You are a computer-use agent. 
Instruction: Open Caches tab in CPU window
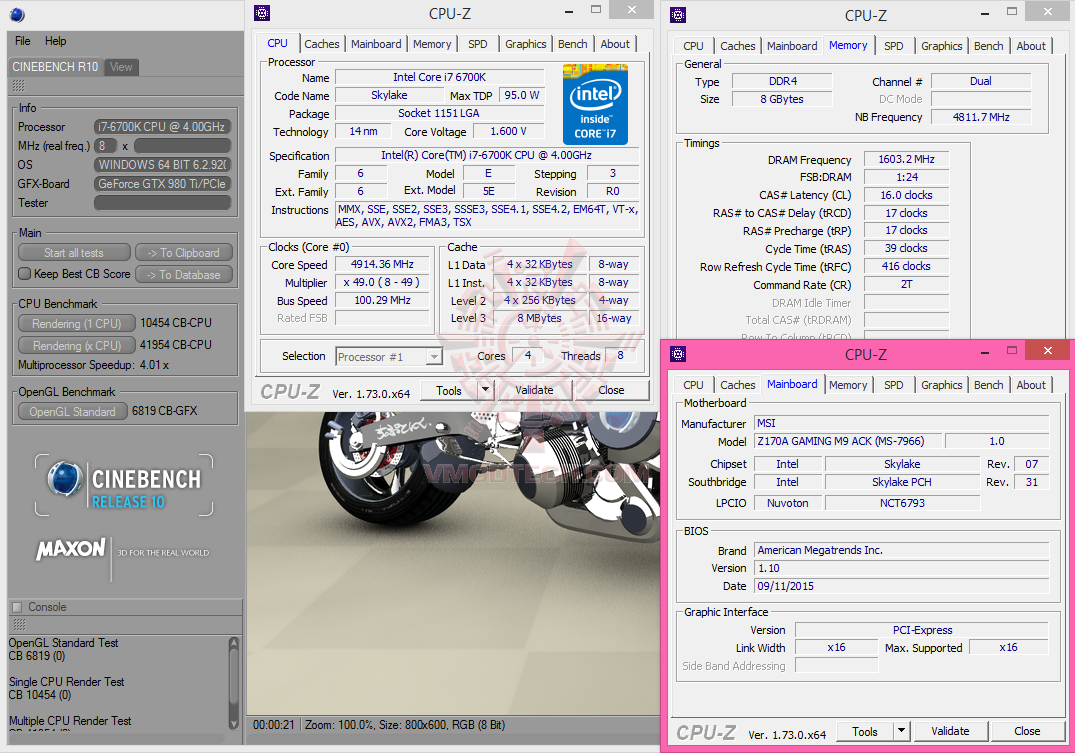tap(322, 44)
